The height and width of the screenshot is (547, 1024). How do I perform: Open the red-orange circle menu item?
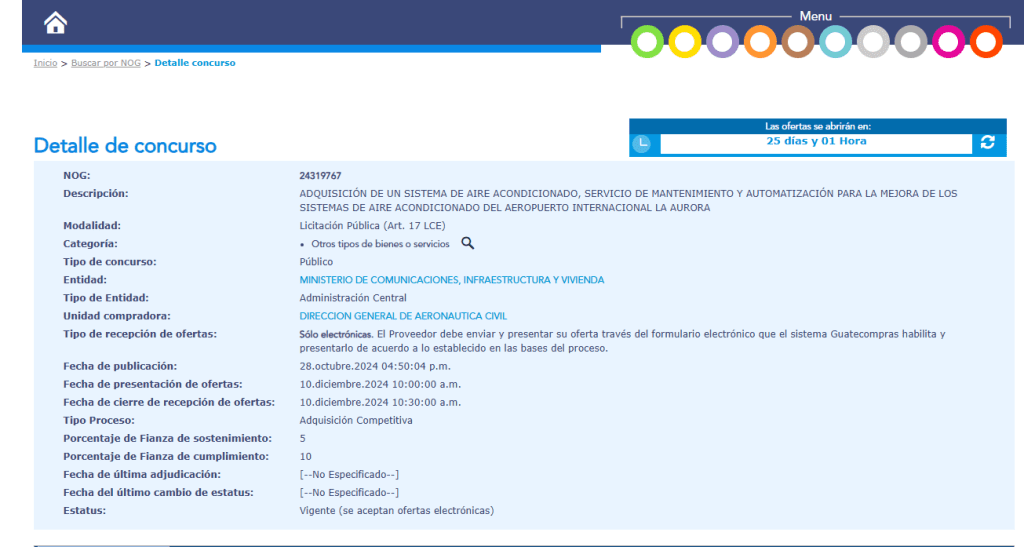(986, 42)
